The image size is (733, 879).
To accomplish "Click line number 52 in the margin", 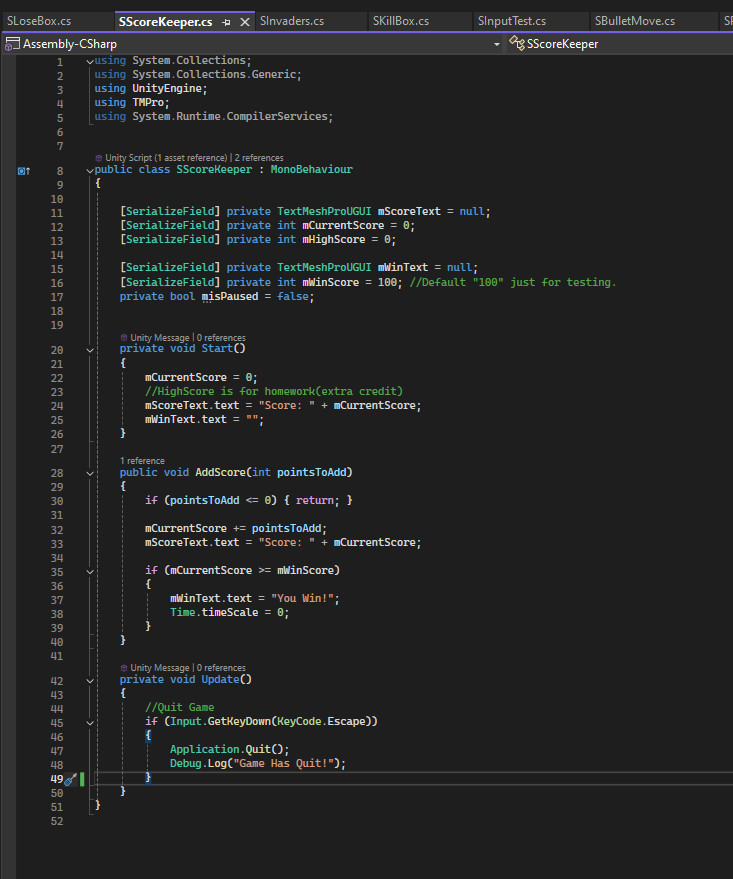I will (57, 821).
